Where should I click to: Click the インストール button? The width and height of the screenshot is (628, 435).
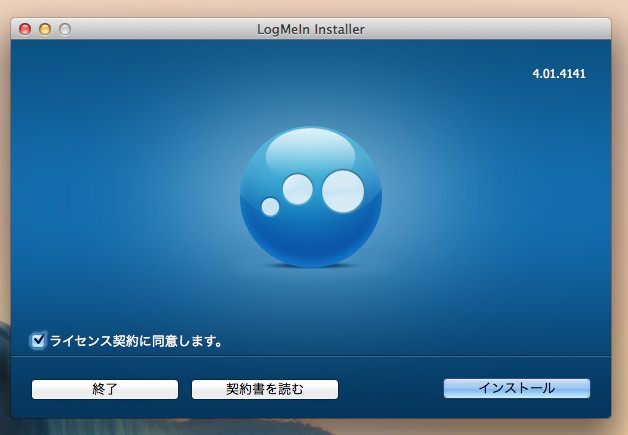click(x=517, y=388)
